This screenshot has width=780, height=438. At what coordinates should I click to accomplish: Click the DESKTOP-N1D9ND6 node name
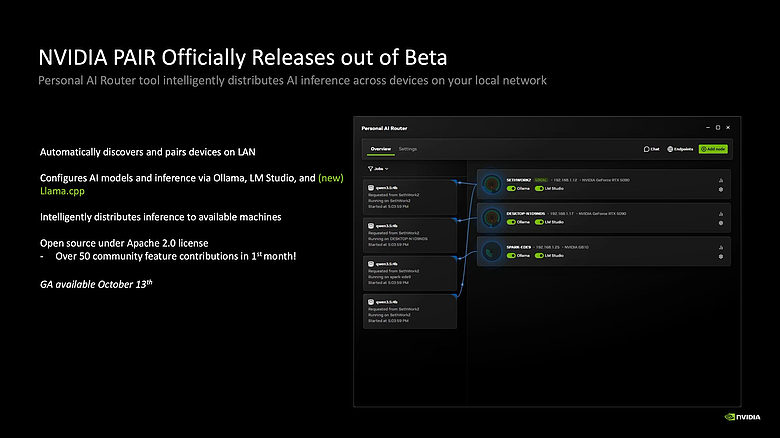pyautogui.click(x=525, y=214)
